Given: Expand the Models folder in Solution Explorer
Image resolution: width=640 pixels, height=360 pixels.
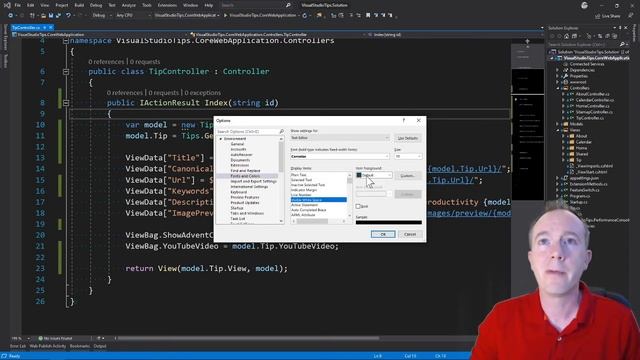Looking at the screenshot, I should click(x=558, y=124).
